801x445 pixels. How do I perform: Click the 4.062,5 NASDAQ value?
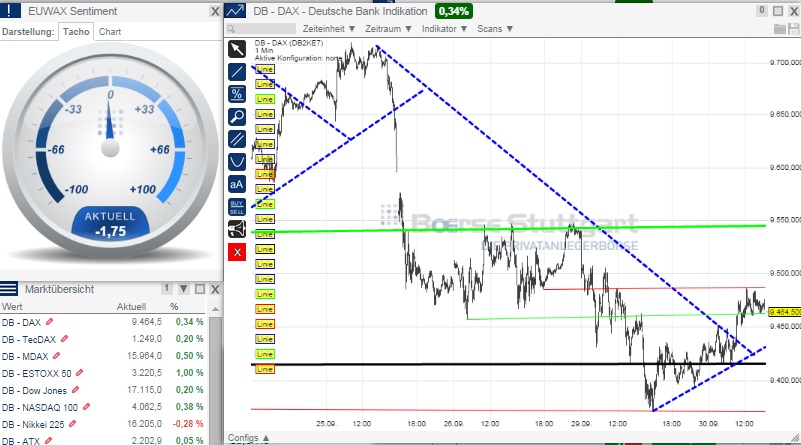pyautogui.click(x=147, y=407)
